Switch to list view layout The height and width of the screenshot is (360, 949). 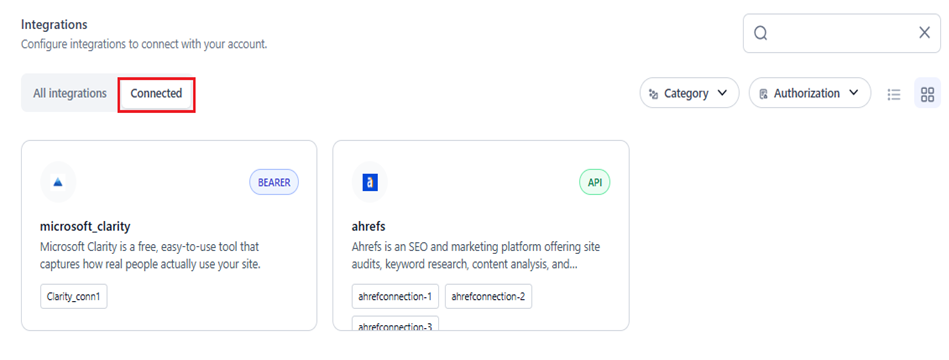[894, 94]
